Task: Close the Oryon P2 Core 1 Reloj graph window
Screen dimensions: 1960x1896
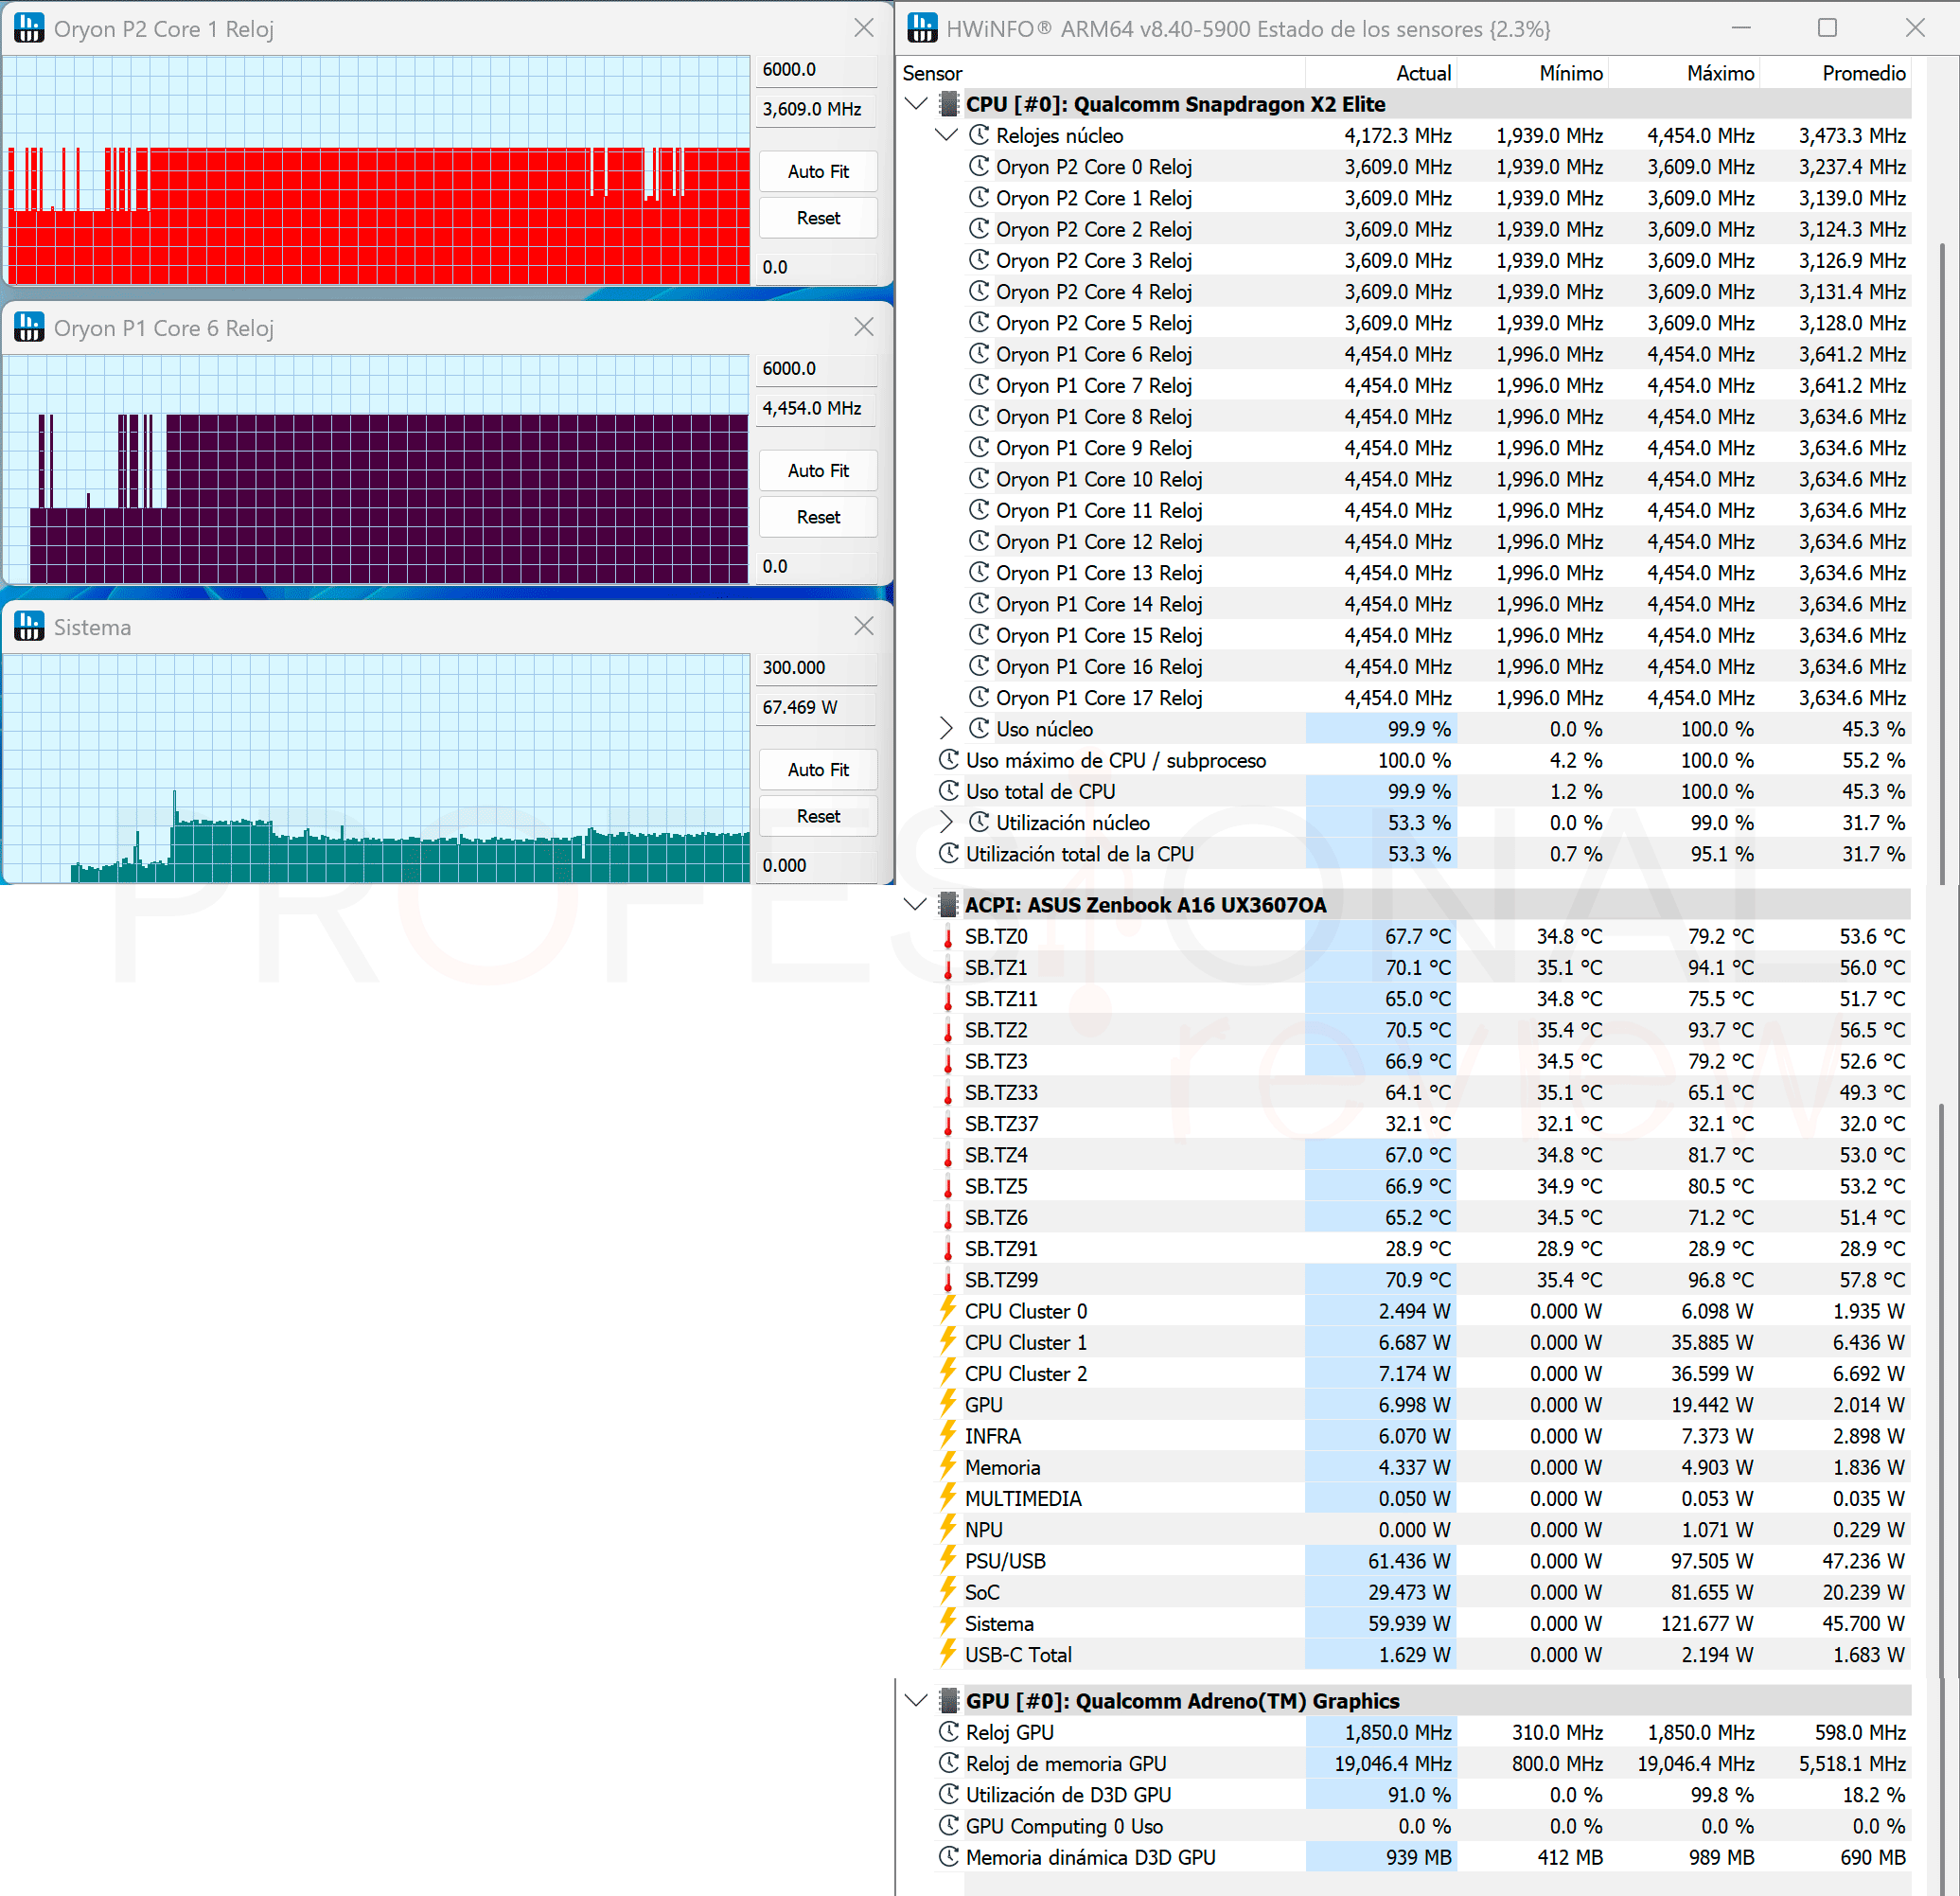Action: (x=864, y=28)
